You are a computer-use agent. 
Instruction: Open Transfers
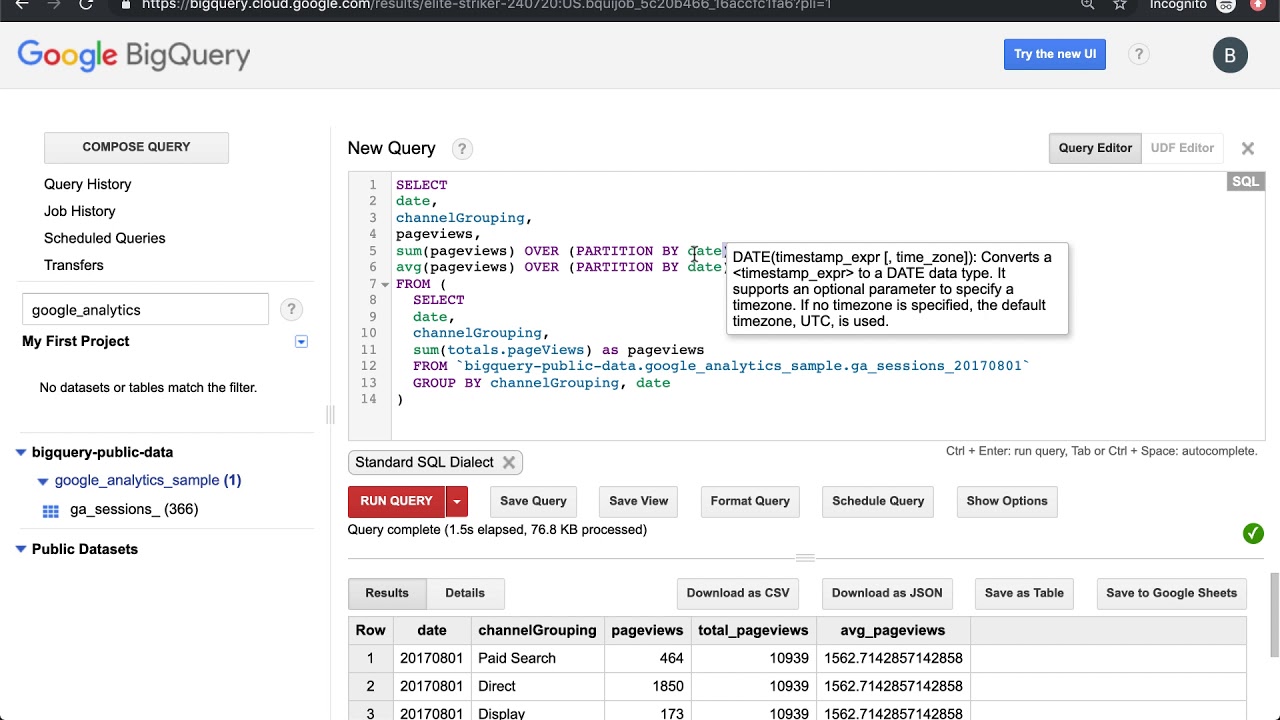pyautogui.click(x=74, y=265)
